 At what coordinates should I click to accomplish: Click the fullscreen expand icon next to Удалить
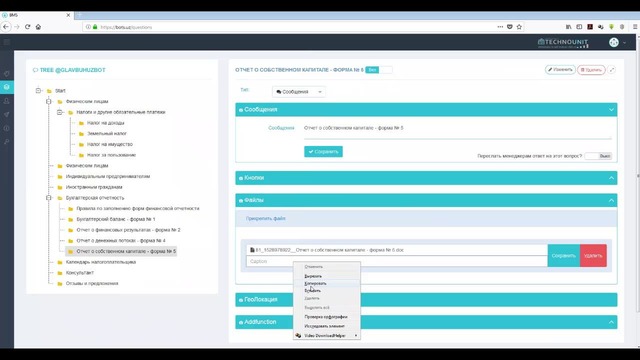point(612,70)
